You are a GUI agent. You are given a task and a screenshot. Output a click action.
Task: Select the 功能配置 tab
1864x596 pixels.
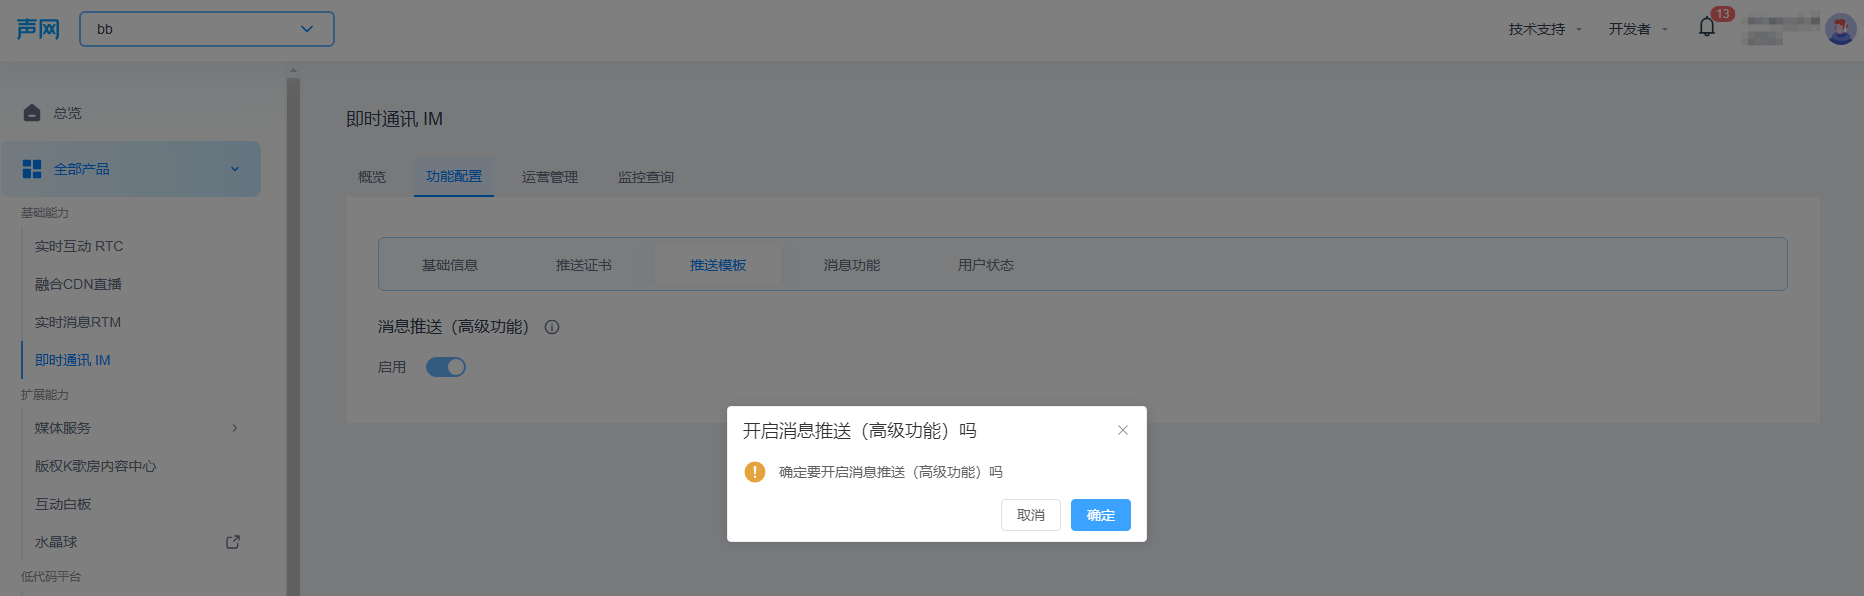click(x=454, y=177)
